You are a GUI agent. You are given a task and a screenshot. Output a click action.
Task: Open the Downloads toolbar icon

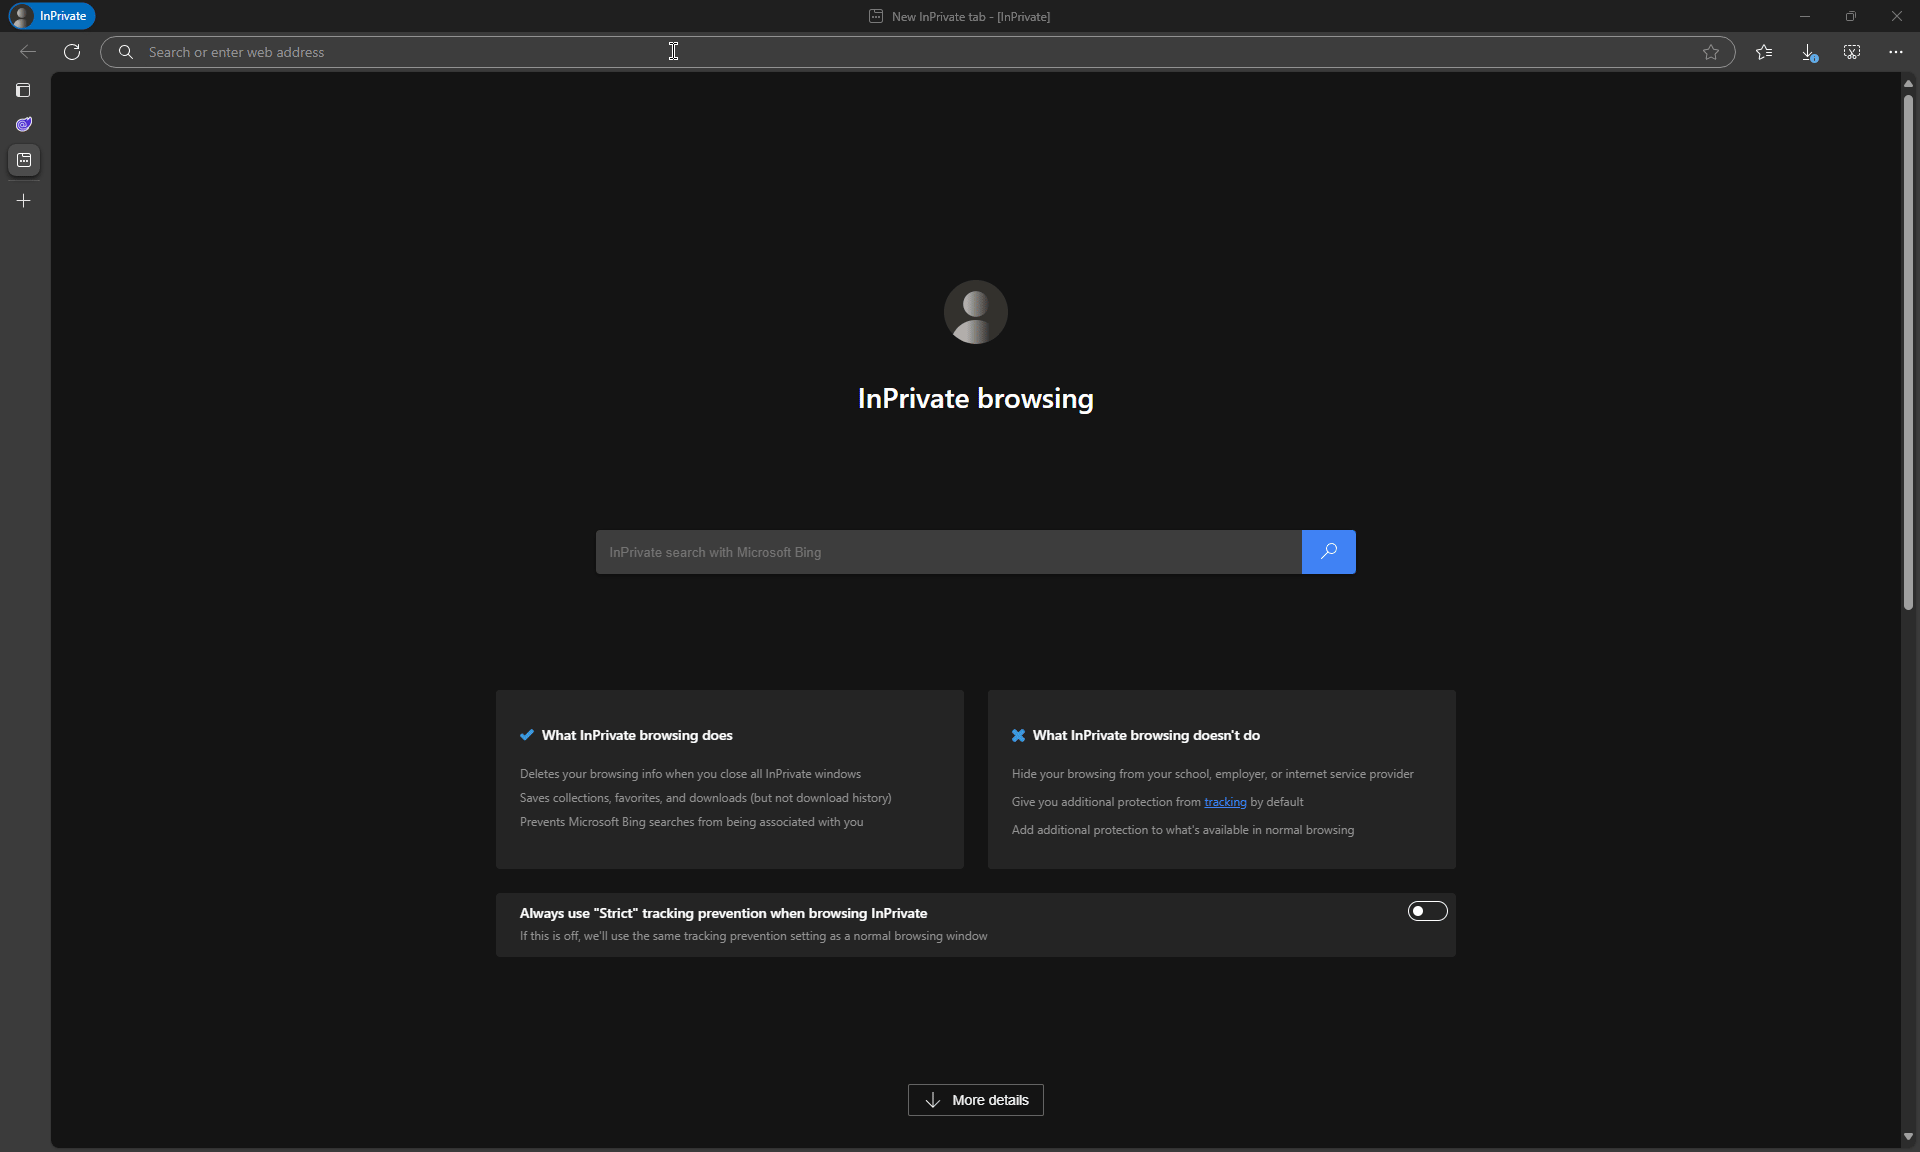[1808, 52]
